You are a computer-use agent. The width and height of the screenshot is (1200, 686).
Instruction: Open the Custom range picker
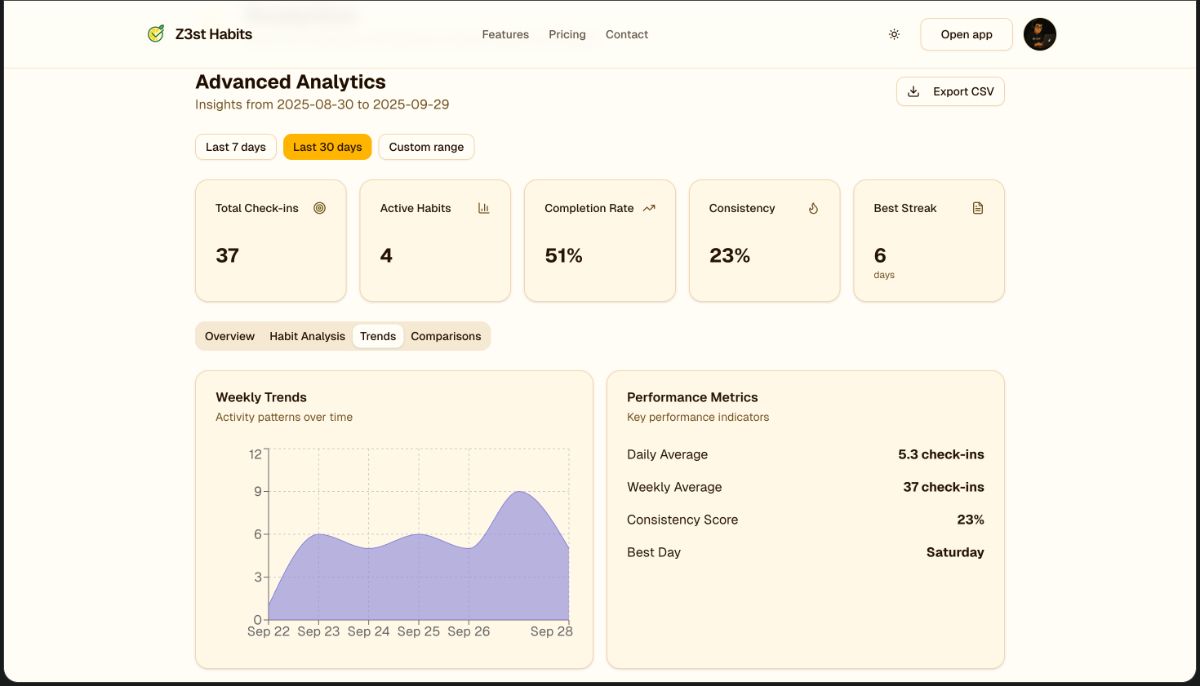coord(426,147)
